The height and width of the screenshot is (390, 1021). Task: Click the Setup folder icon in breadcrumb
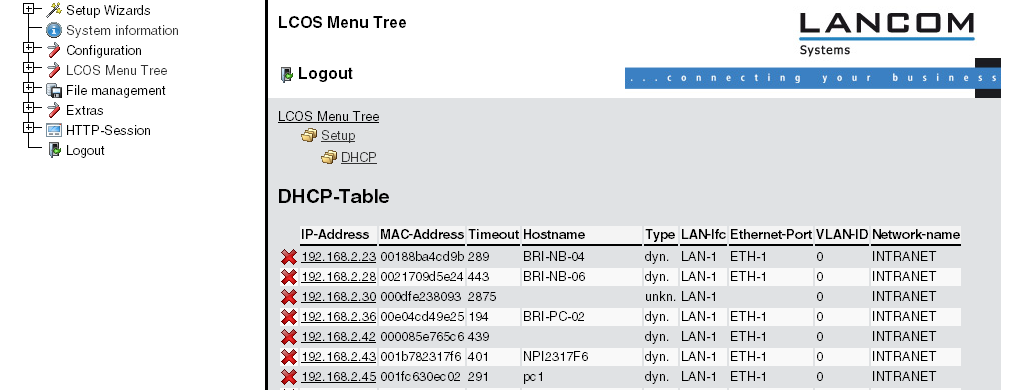coord(309,135)
